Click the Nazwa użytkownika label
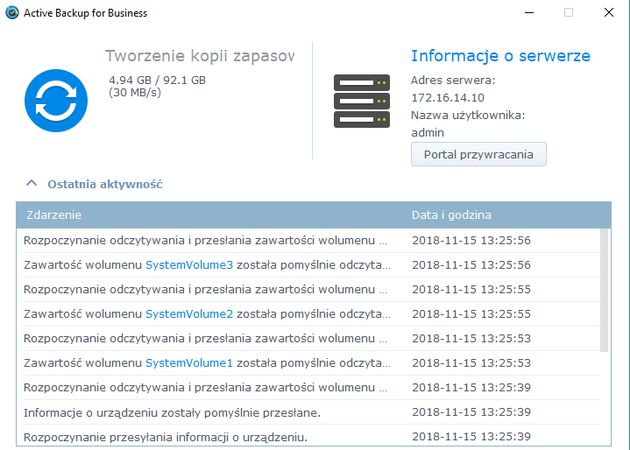 (x=468, y=115)
